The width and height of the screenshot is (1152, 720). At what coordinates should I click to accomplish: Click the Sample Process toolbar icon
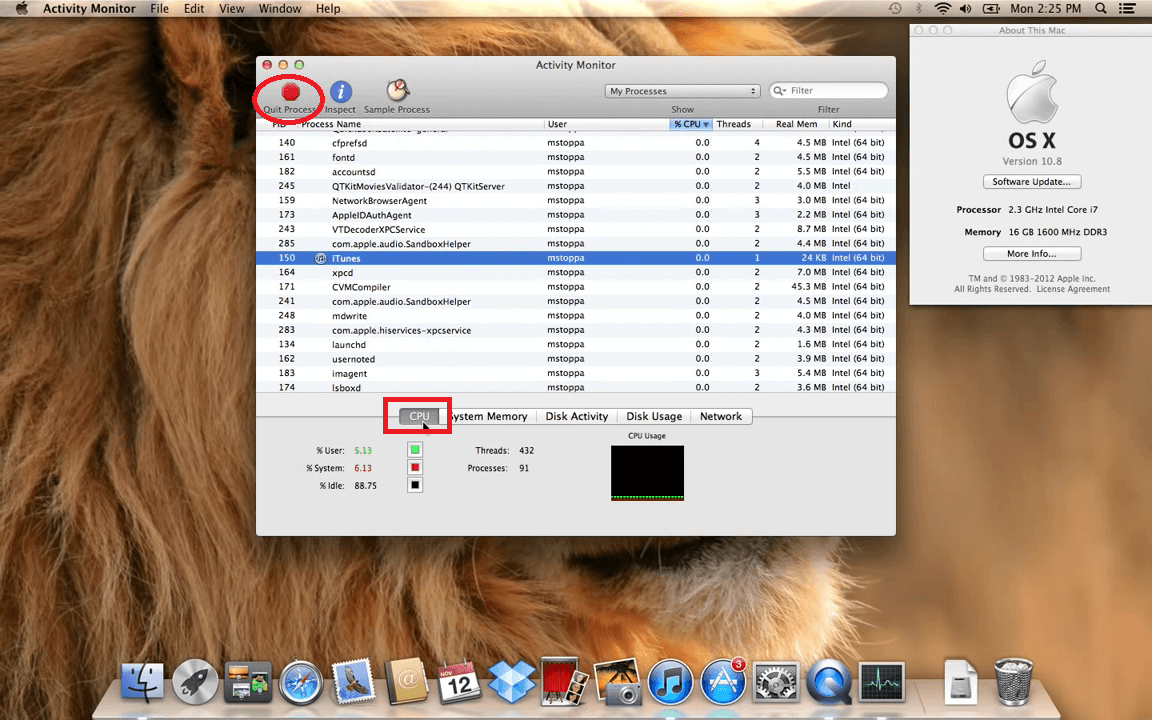397,91
